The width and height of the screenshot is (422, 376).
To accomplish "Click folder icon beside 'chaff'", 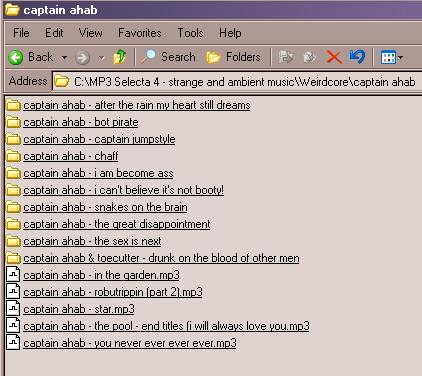I will pyautogui.click(x=13, y=156).
